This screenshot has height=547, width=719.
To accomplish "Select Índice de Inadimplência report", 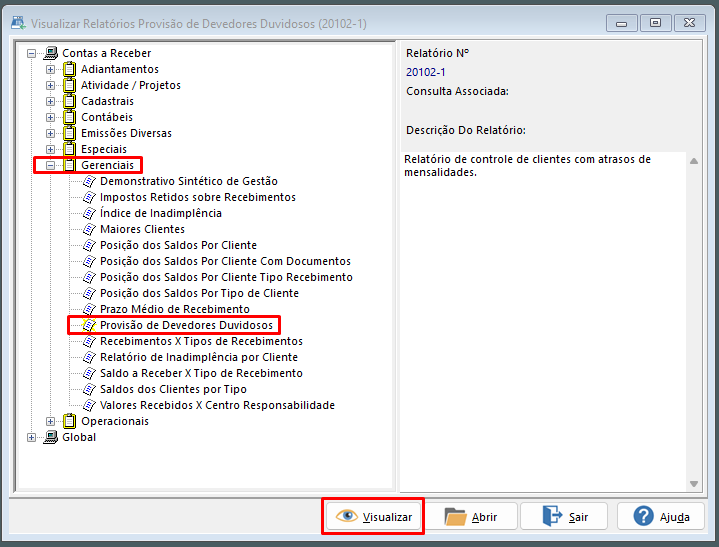I will click(161, 214).
